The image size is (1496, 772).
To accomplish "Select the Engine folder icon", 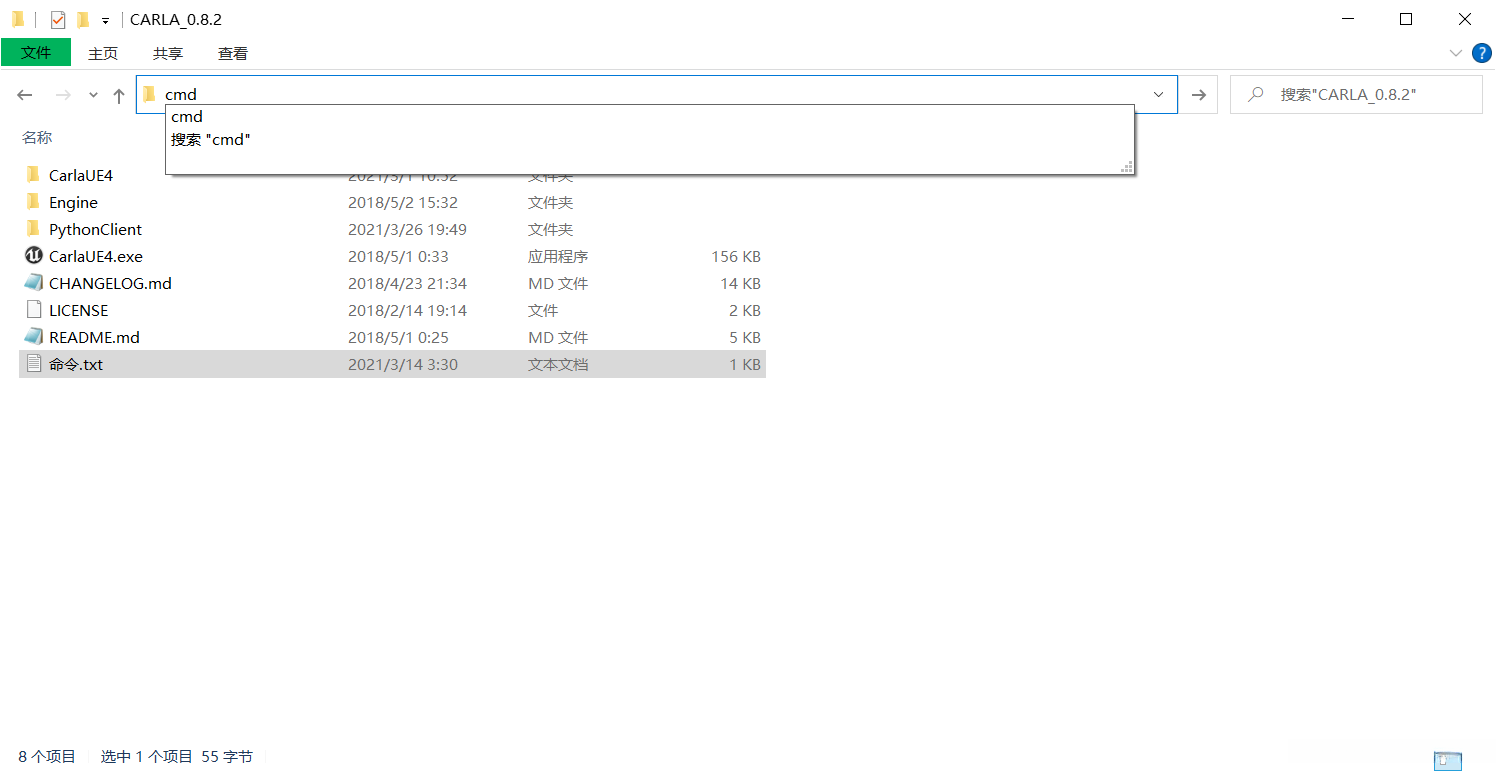I will [x=33, y=202].
